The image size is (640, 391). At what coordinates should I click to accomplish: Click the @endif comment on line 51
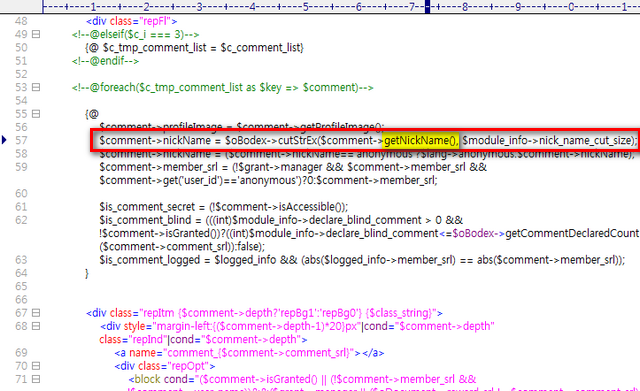coord(105,61)
